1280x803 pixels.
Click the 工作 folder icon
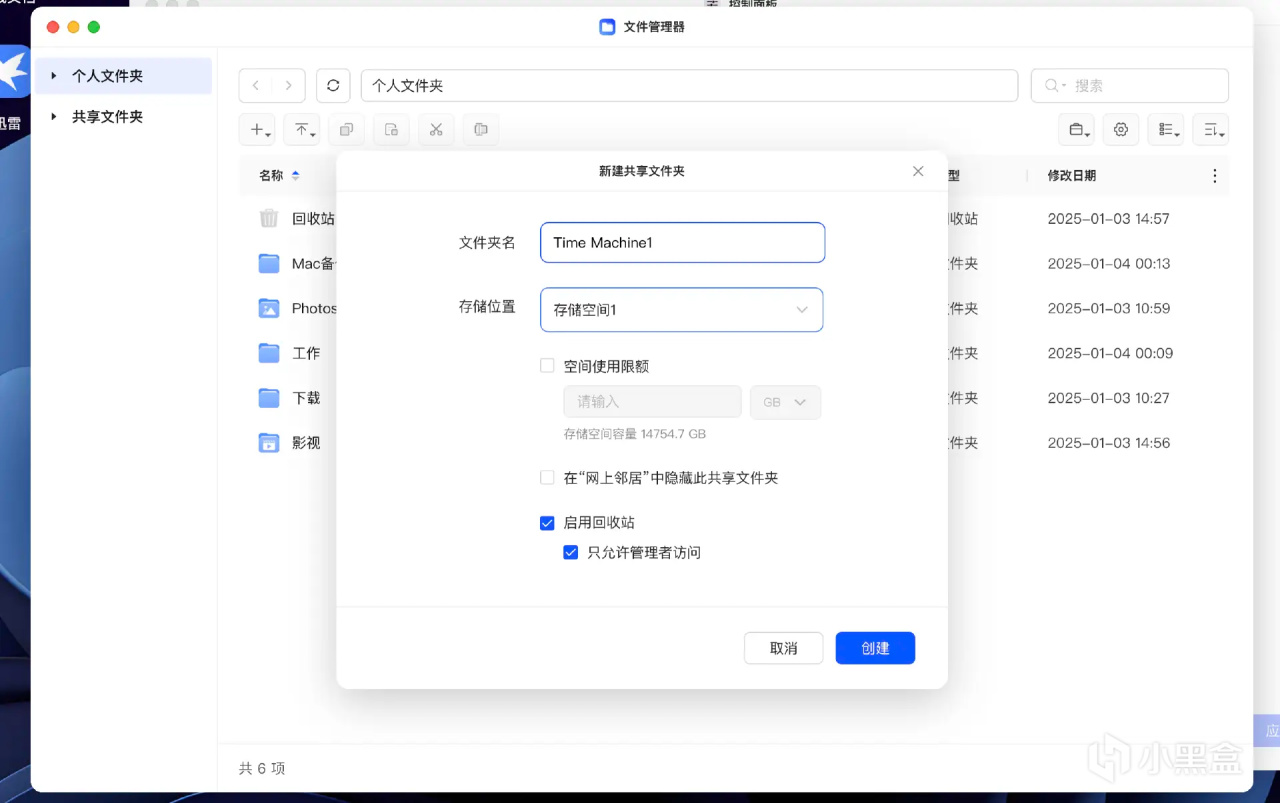coord(268,353)
